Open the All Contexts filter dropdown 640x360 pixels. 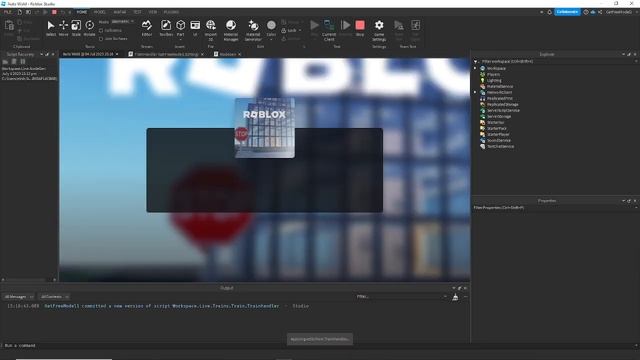54,297
